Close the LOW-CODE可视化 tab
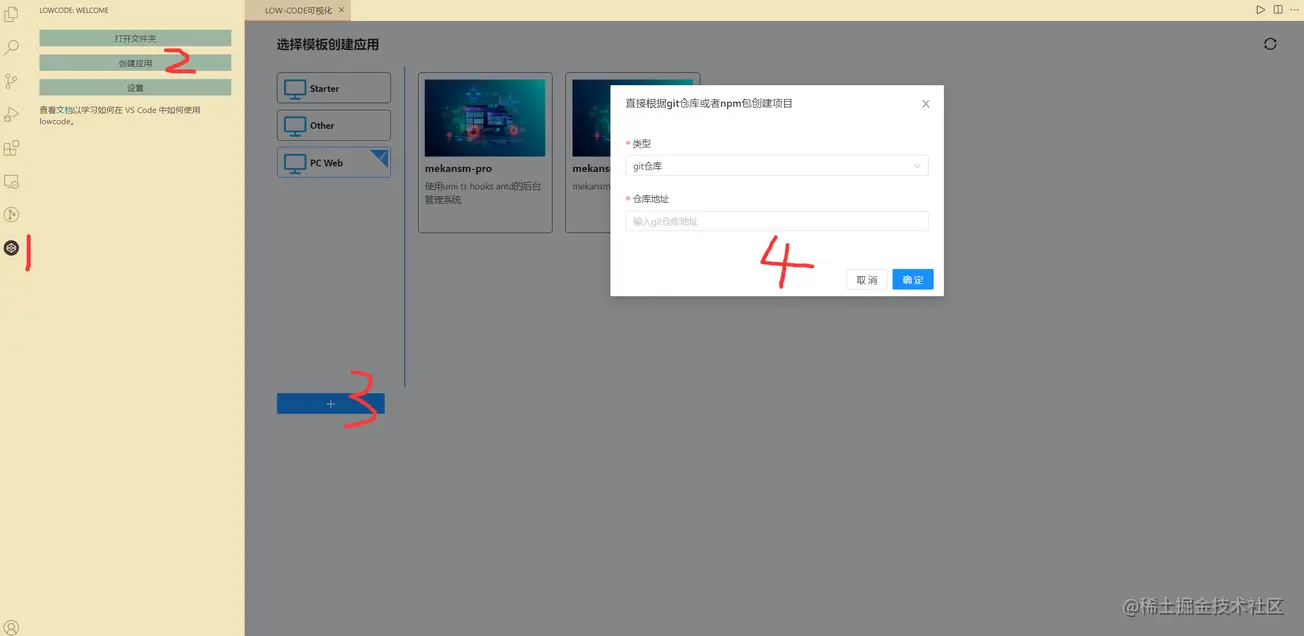This screenshot has width=1304, height=636. (x=342, y=10)
